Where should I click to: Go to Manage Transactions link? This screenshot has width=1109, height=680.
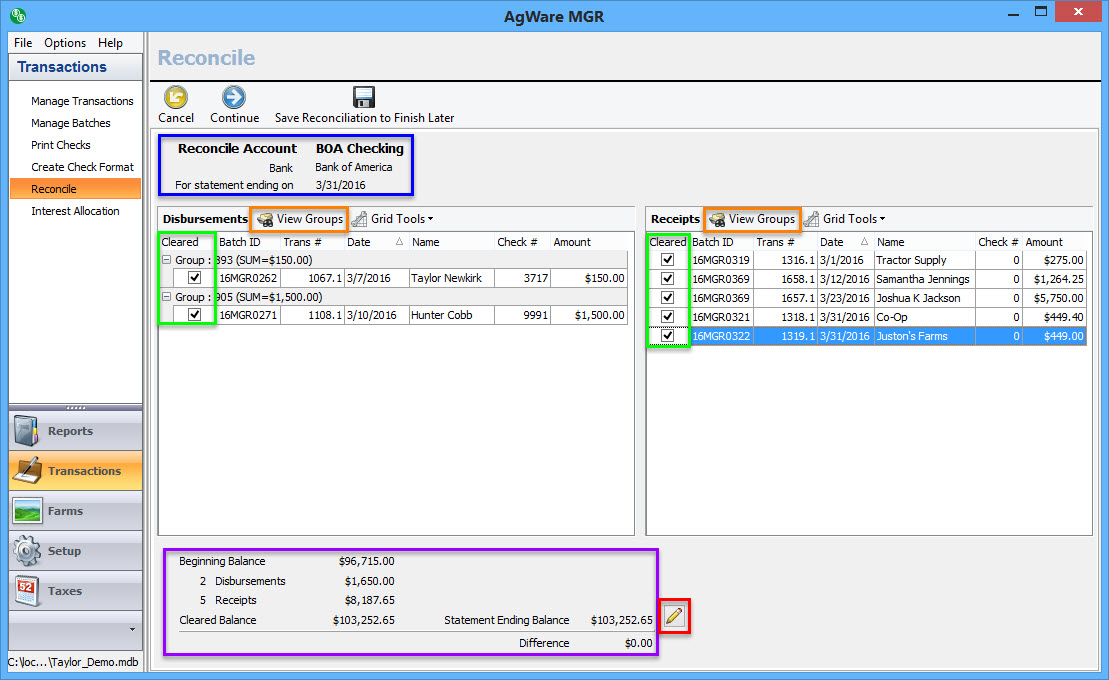pyautogui.click(x=82, y=101)
